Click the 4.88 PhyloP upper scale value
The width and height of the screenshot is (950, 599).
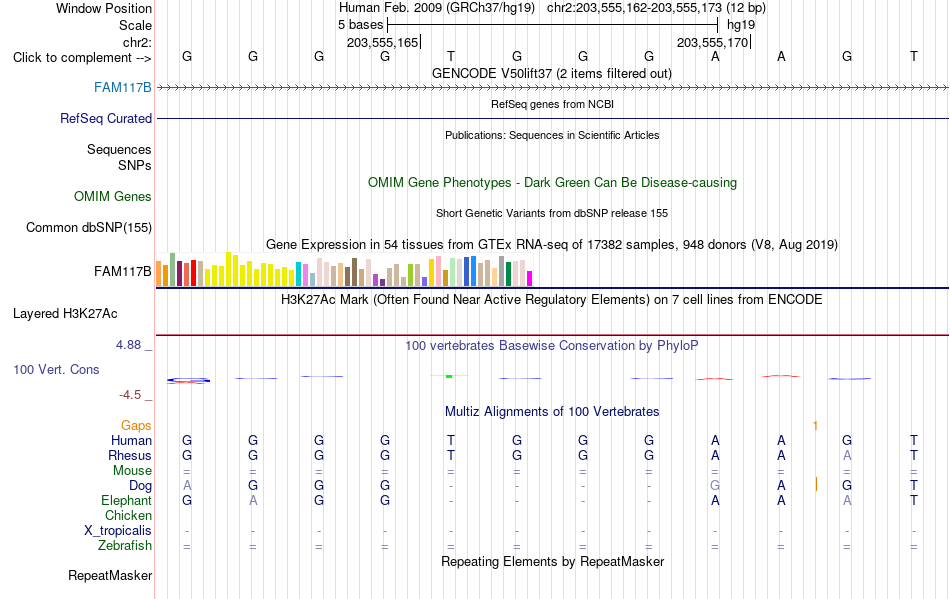pyautogui.click(x=128, y=345)
